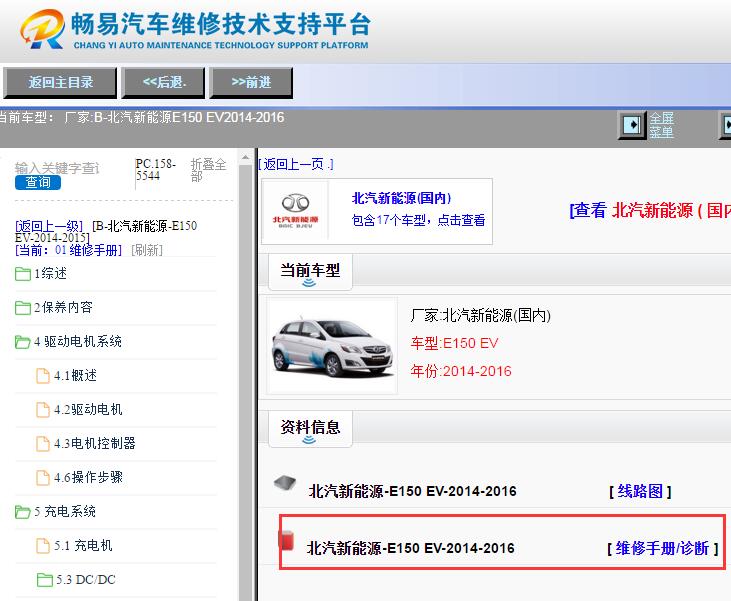
Task: Click the BAIC BJEV brand logo
Action: [296, 210]
